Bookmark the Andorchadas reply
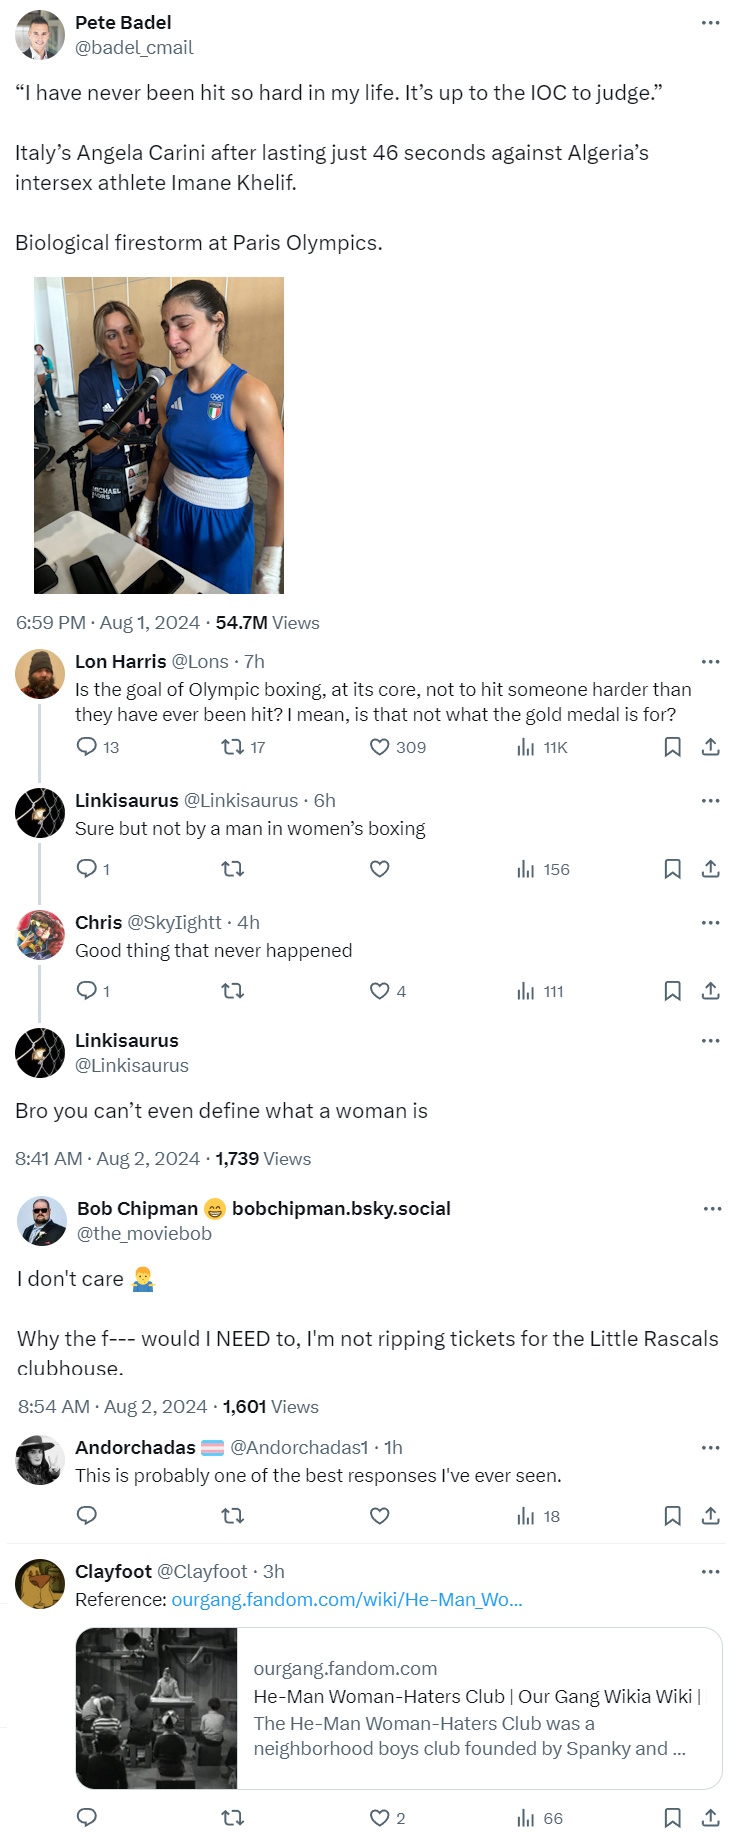Image resolution: width=737 pixels, height=1834 pixels. pos(672,1516)
